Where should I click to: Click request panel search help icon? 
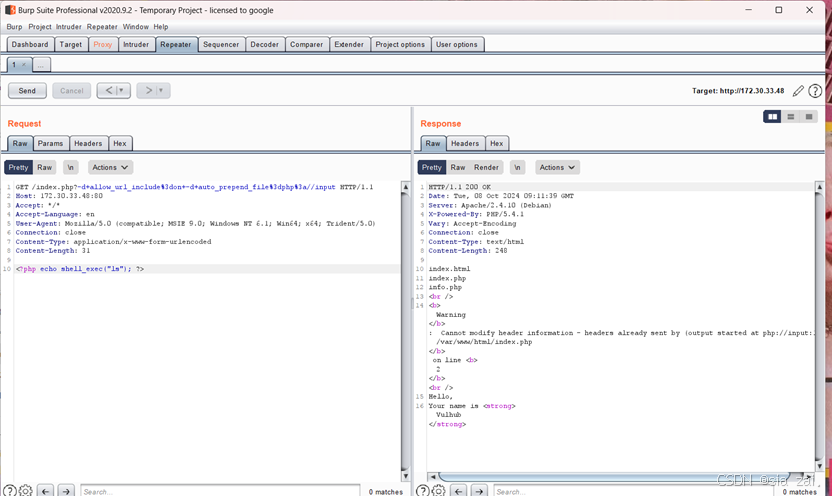[10, 491]
